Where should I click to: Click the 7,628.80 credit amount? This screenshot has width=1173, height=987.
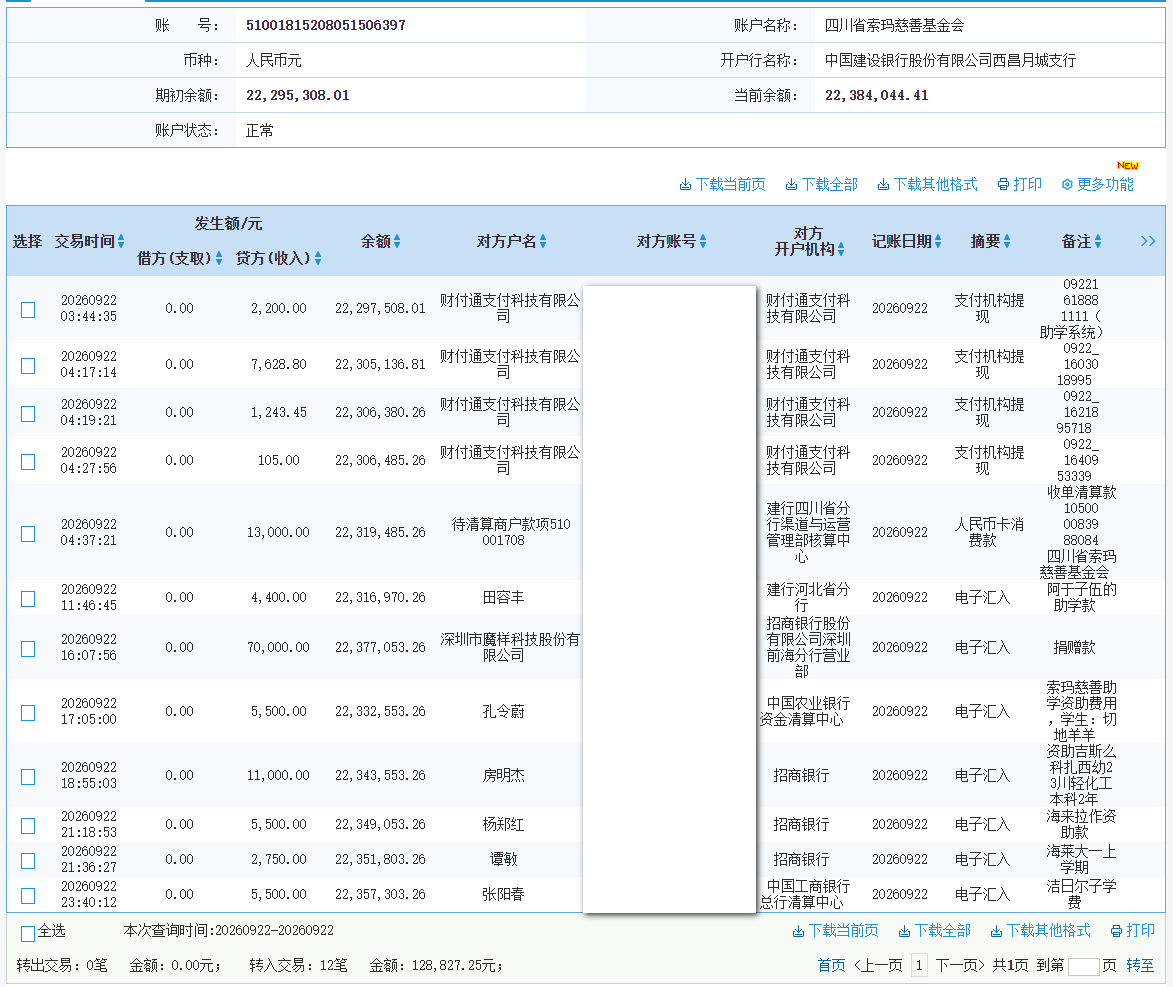point(278,364)
